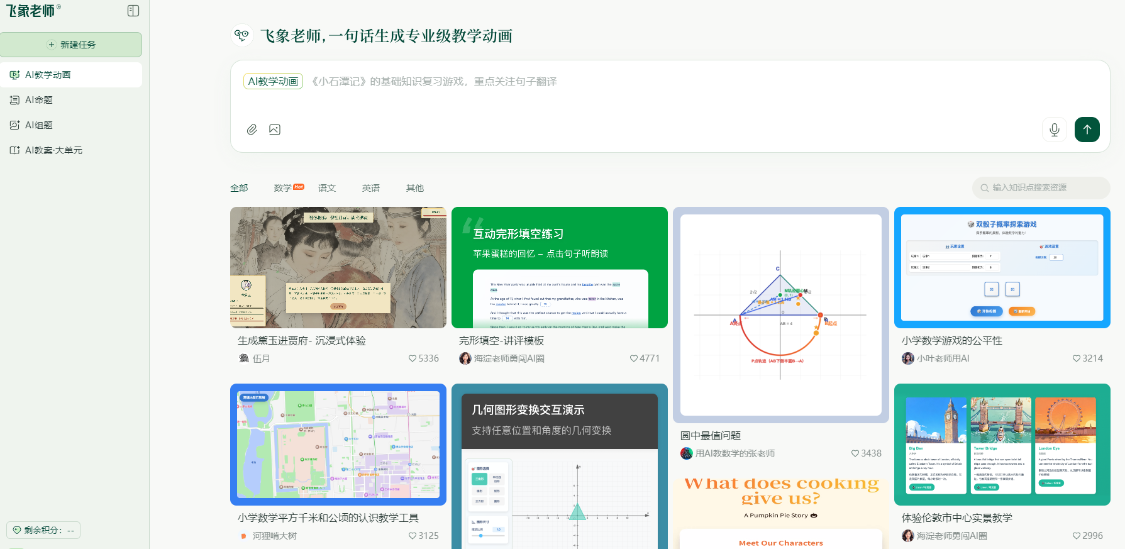This screenshot has width=1125, height=549.
Task: Click the image upload icon
Action: (x=274, y=129)
